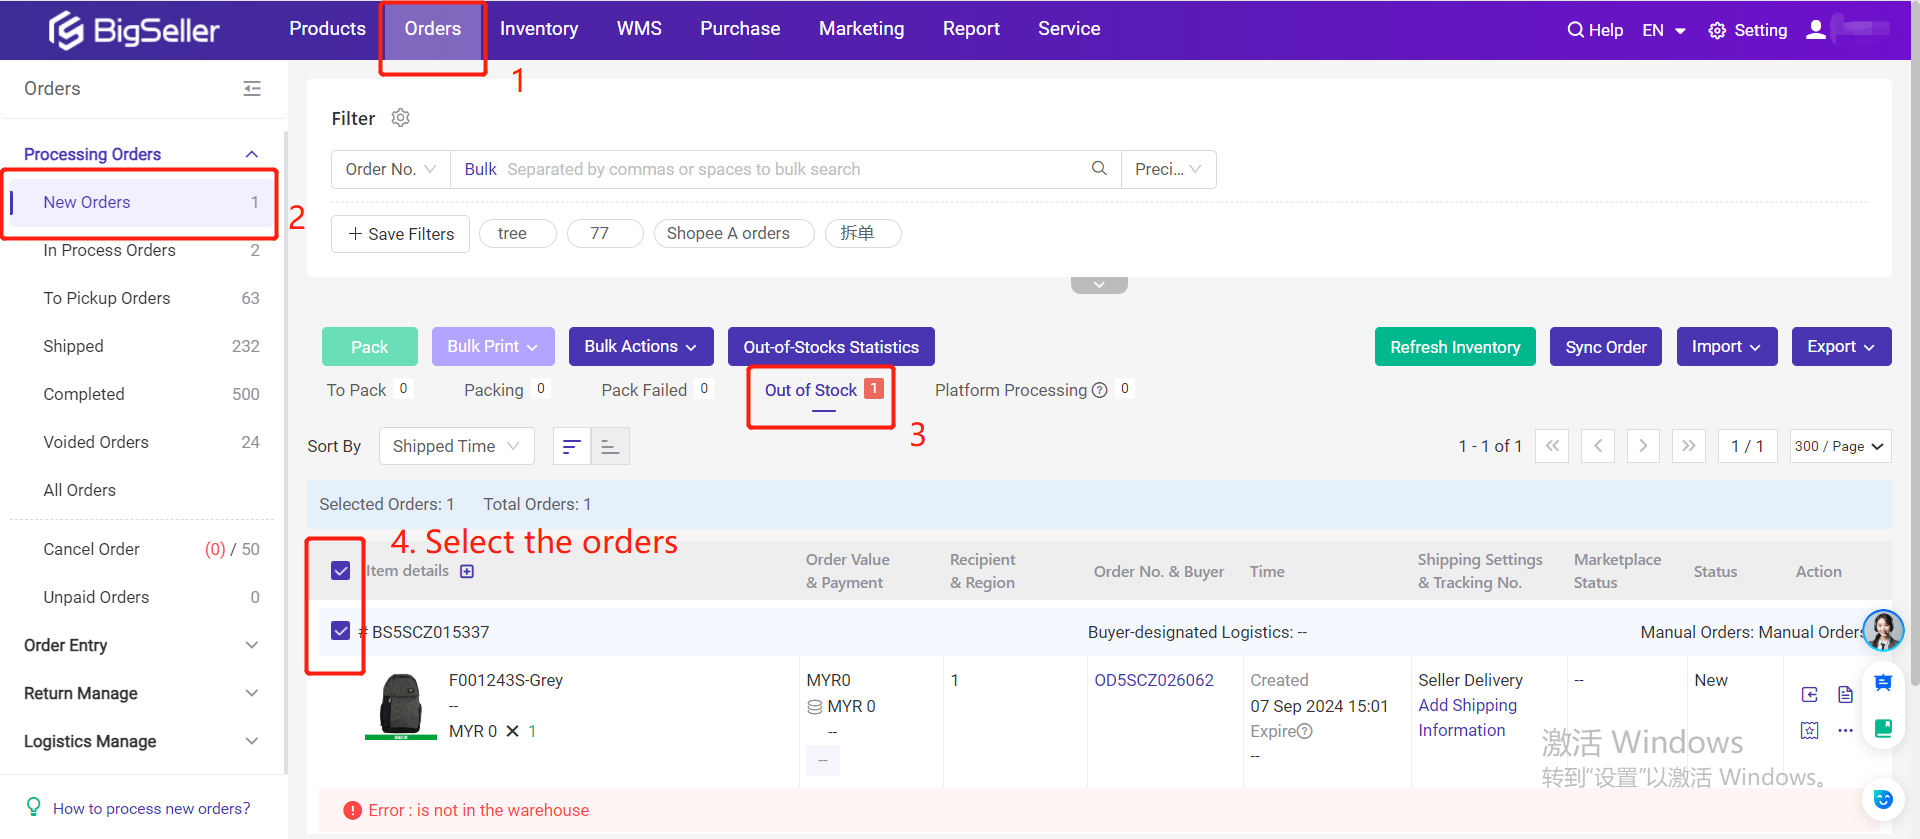Click the Refresh Inventory button
Viewport: 1920px width, 839px height.
1454,347
